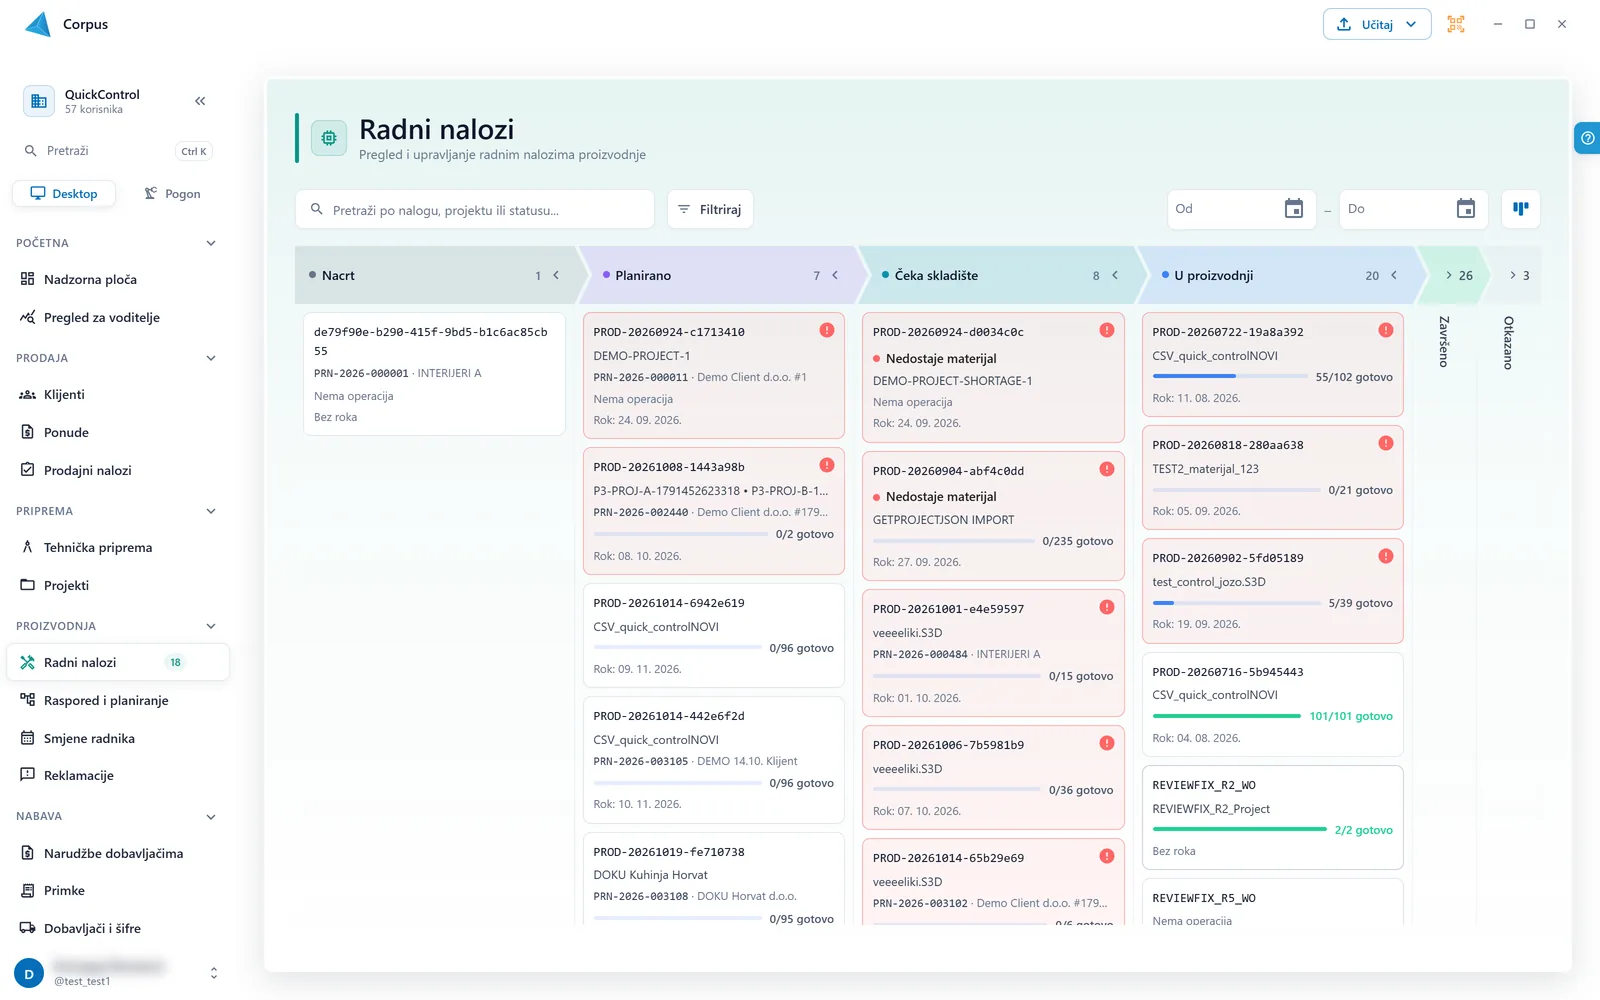The height and width of the screenshot is (1000, 1600).
Task: Collapse the U proizvodnji column
Action: click(1394, 275)
